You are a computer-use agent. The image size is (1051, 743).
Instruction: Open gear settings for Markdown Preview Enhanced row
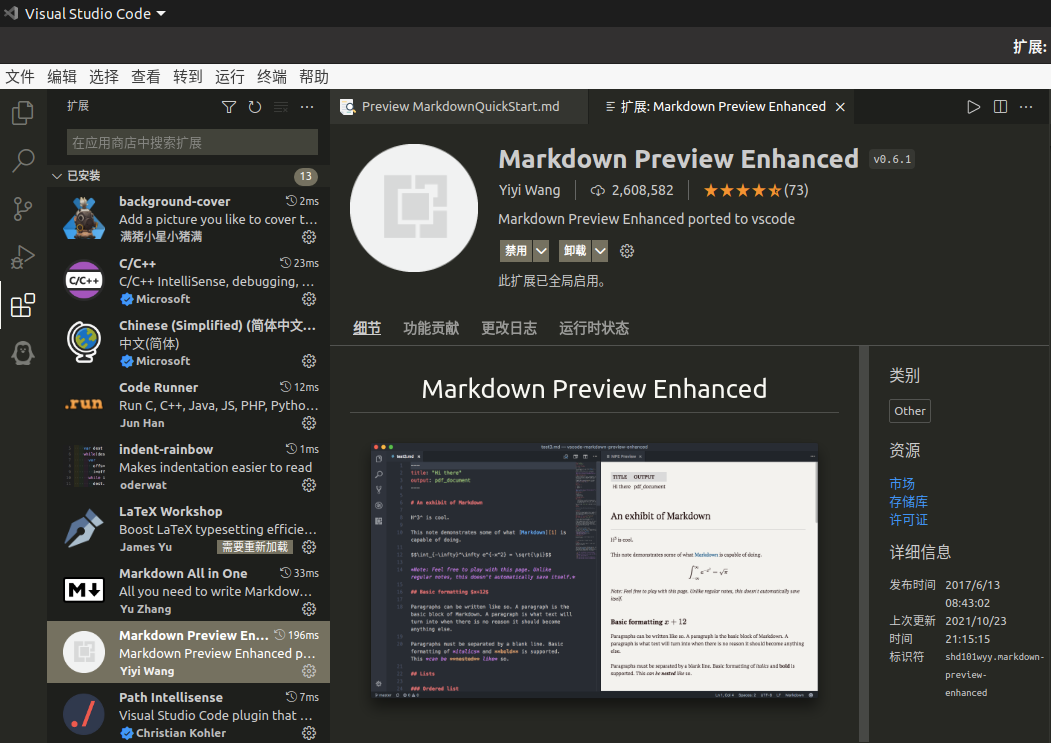click(309, 671)
